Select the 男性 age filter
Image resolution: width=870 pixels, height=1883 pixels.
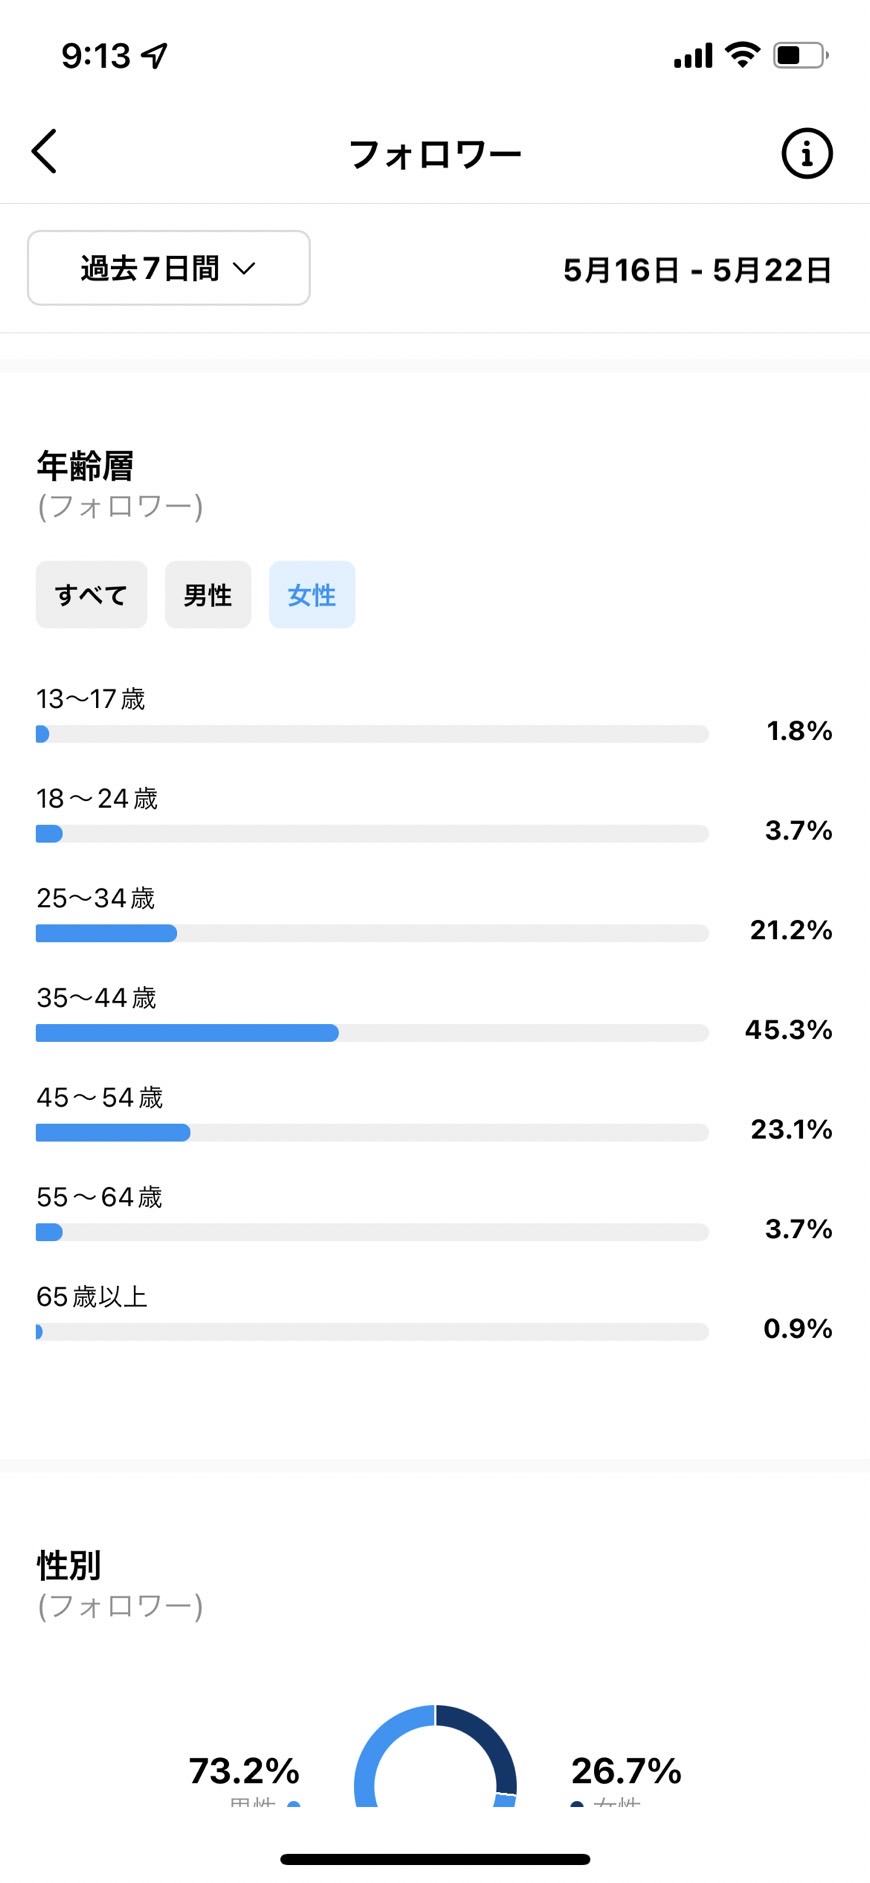[x=208, y=595]
